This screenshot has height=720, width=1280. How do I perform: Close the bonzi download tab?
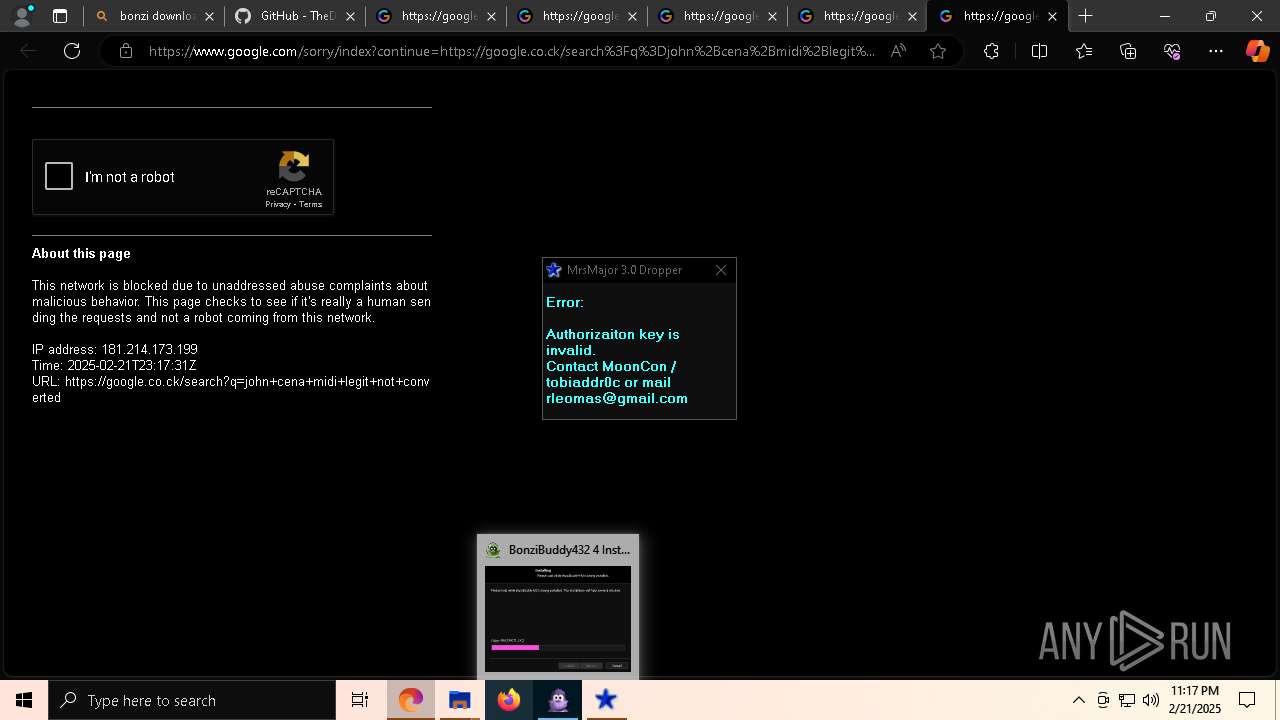[209, 16]
